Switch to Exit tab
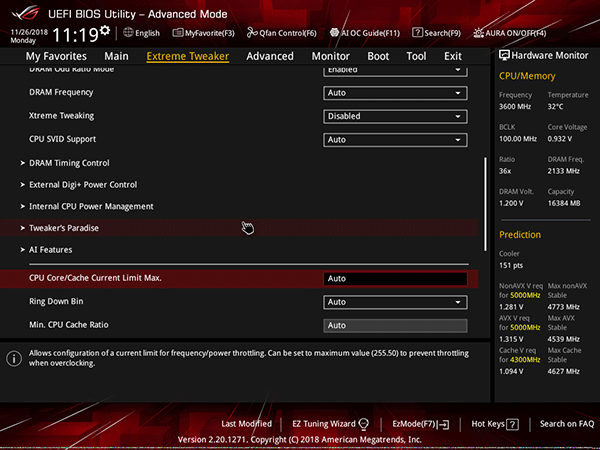The height and width of the screenshot is (450, 600). tap(453, 56)
